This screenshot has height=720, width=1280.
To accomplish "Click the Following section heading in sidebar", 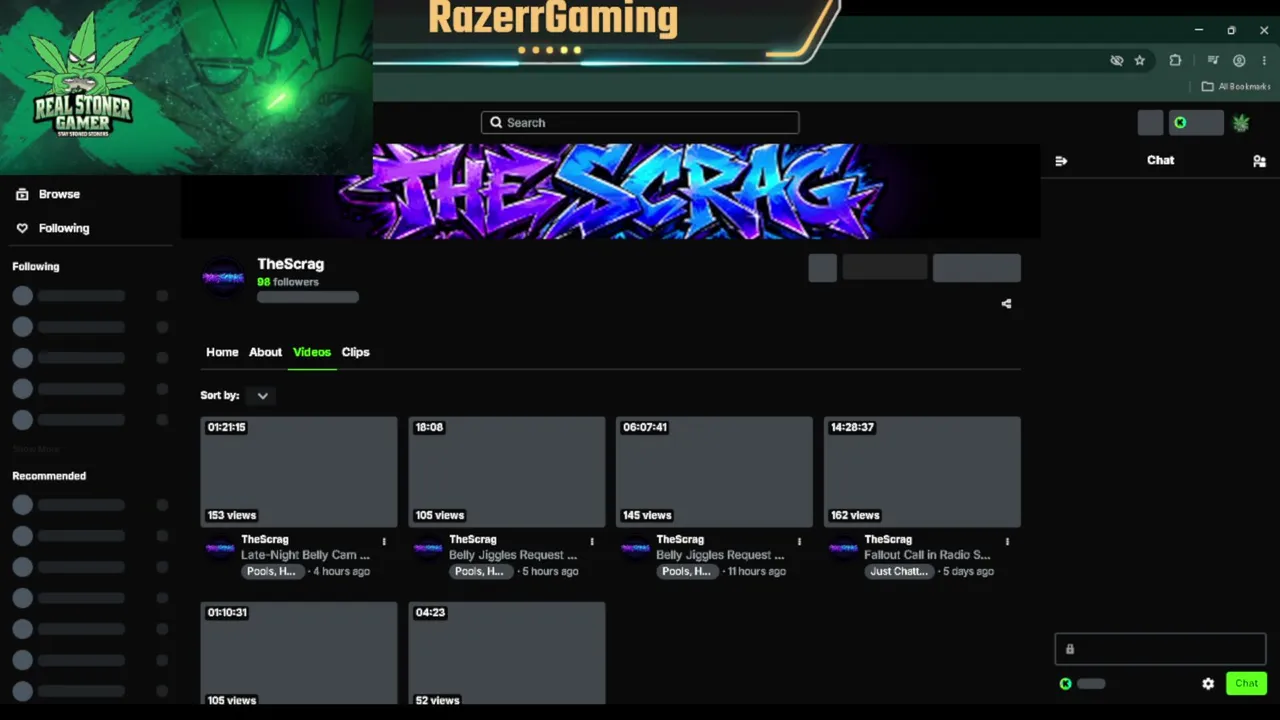I will pos(36,267).
